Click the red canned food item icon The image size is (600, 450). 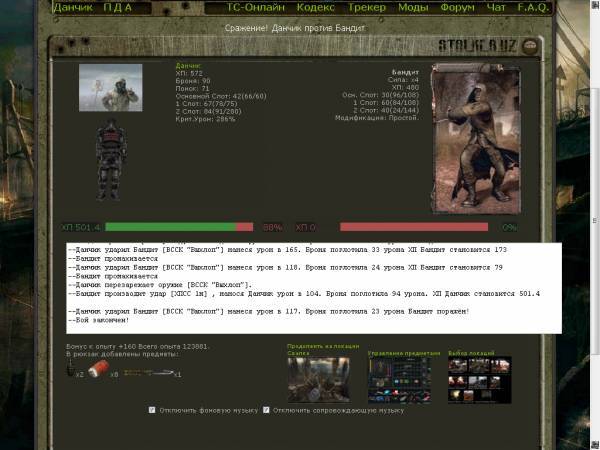tap(100, 371)
